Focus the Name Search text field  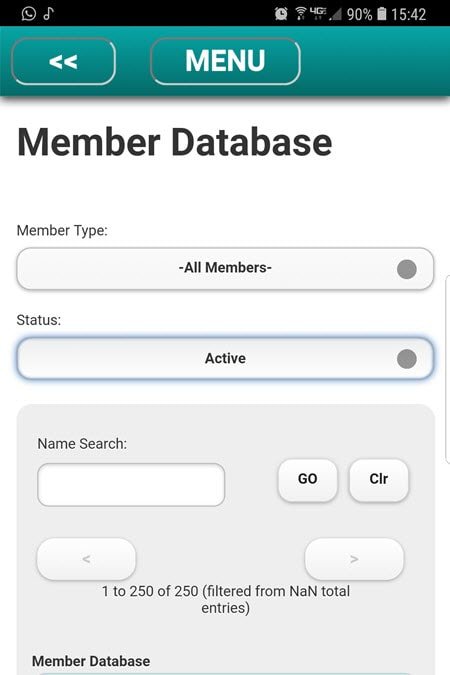(131, 485)
